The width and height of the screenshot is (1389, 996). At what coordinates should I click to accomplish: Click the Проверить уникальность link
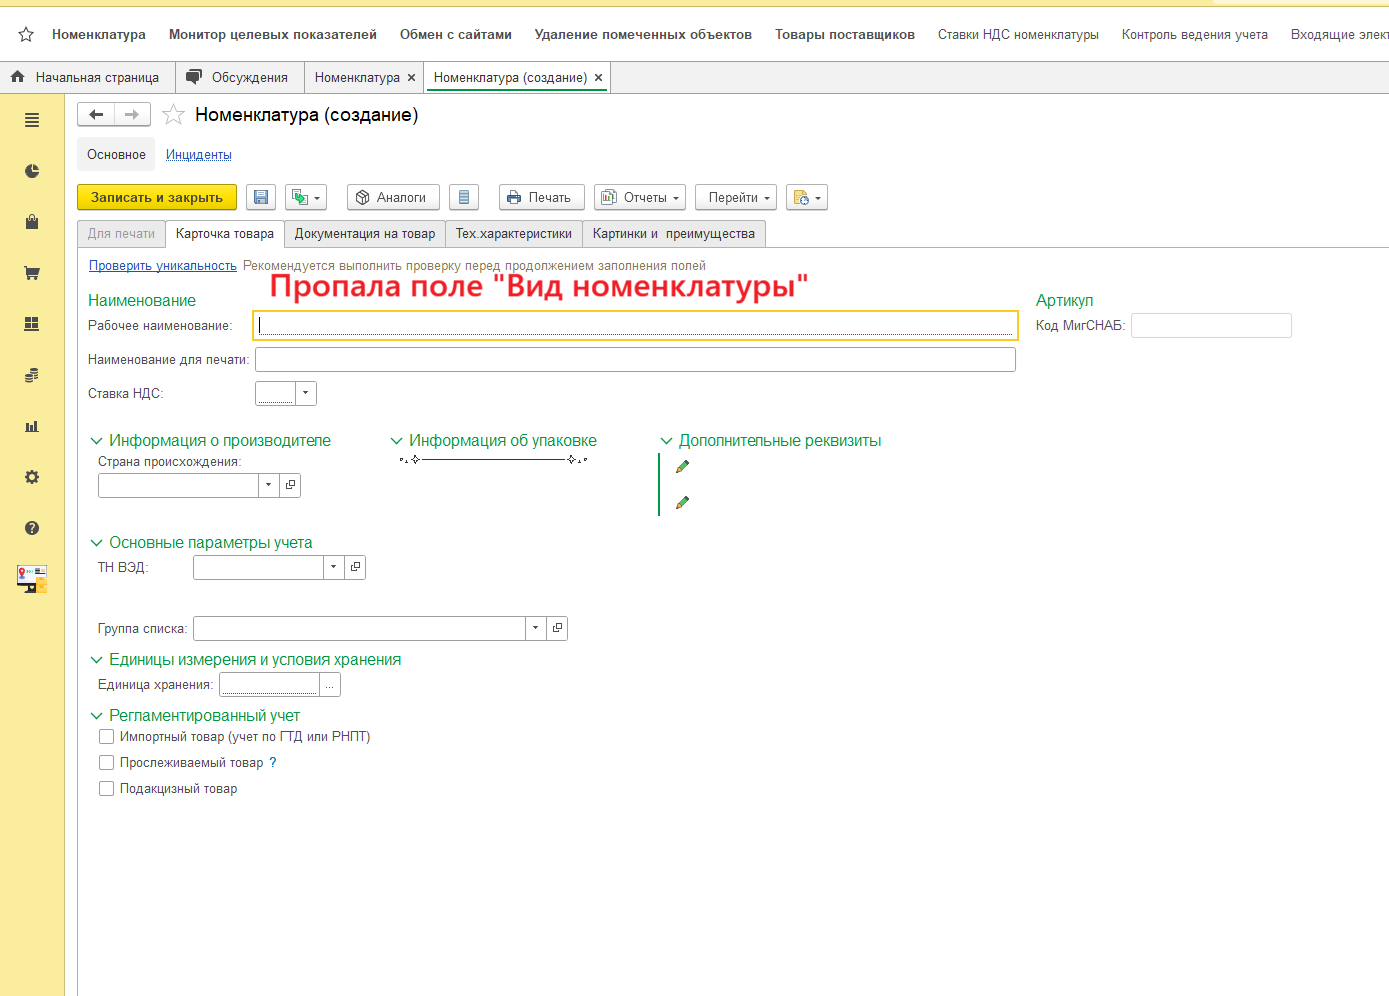click(163, 266)
